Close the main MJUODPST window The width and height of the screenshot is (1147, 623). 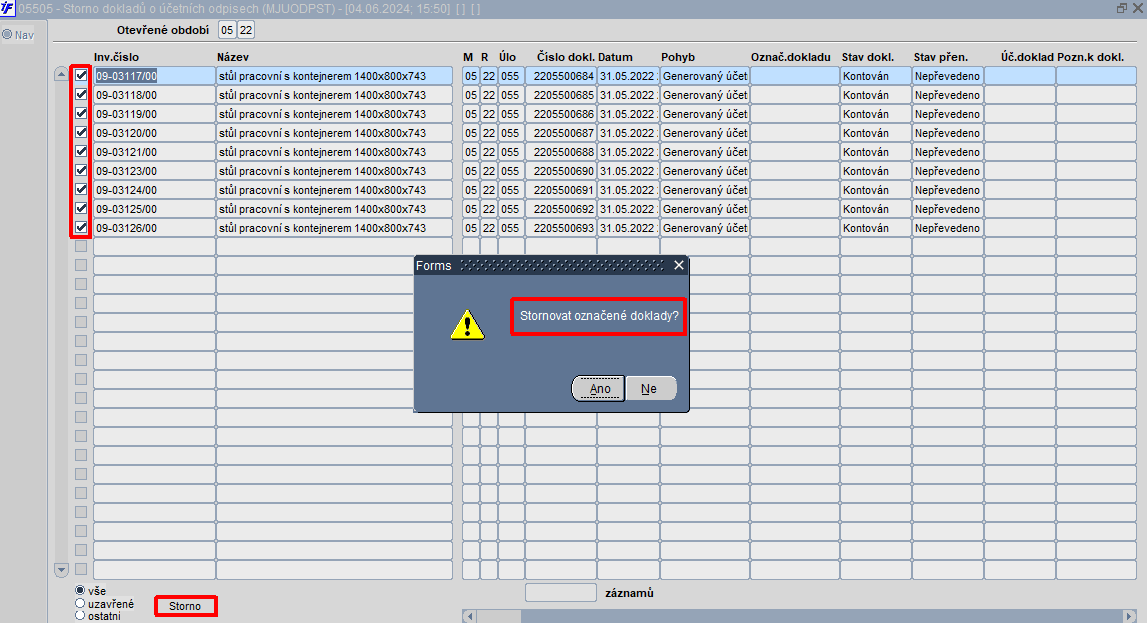pos(1137,8)
